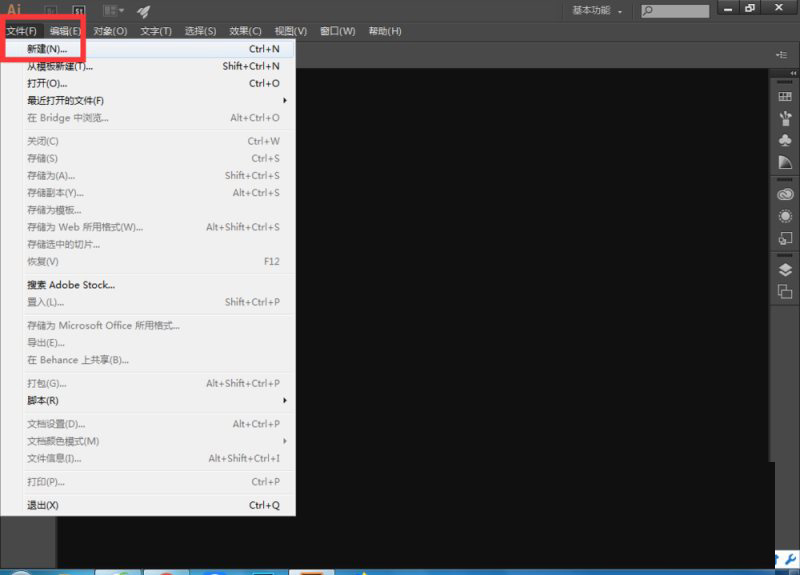Open the 基本功能 workspace switcher
The width and height of the screenshot is (800, 575).
point(597,10)
